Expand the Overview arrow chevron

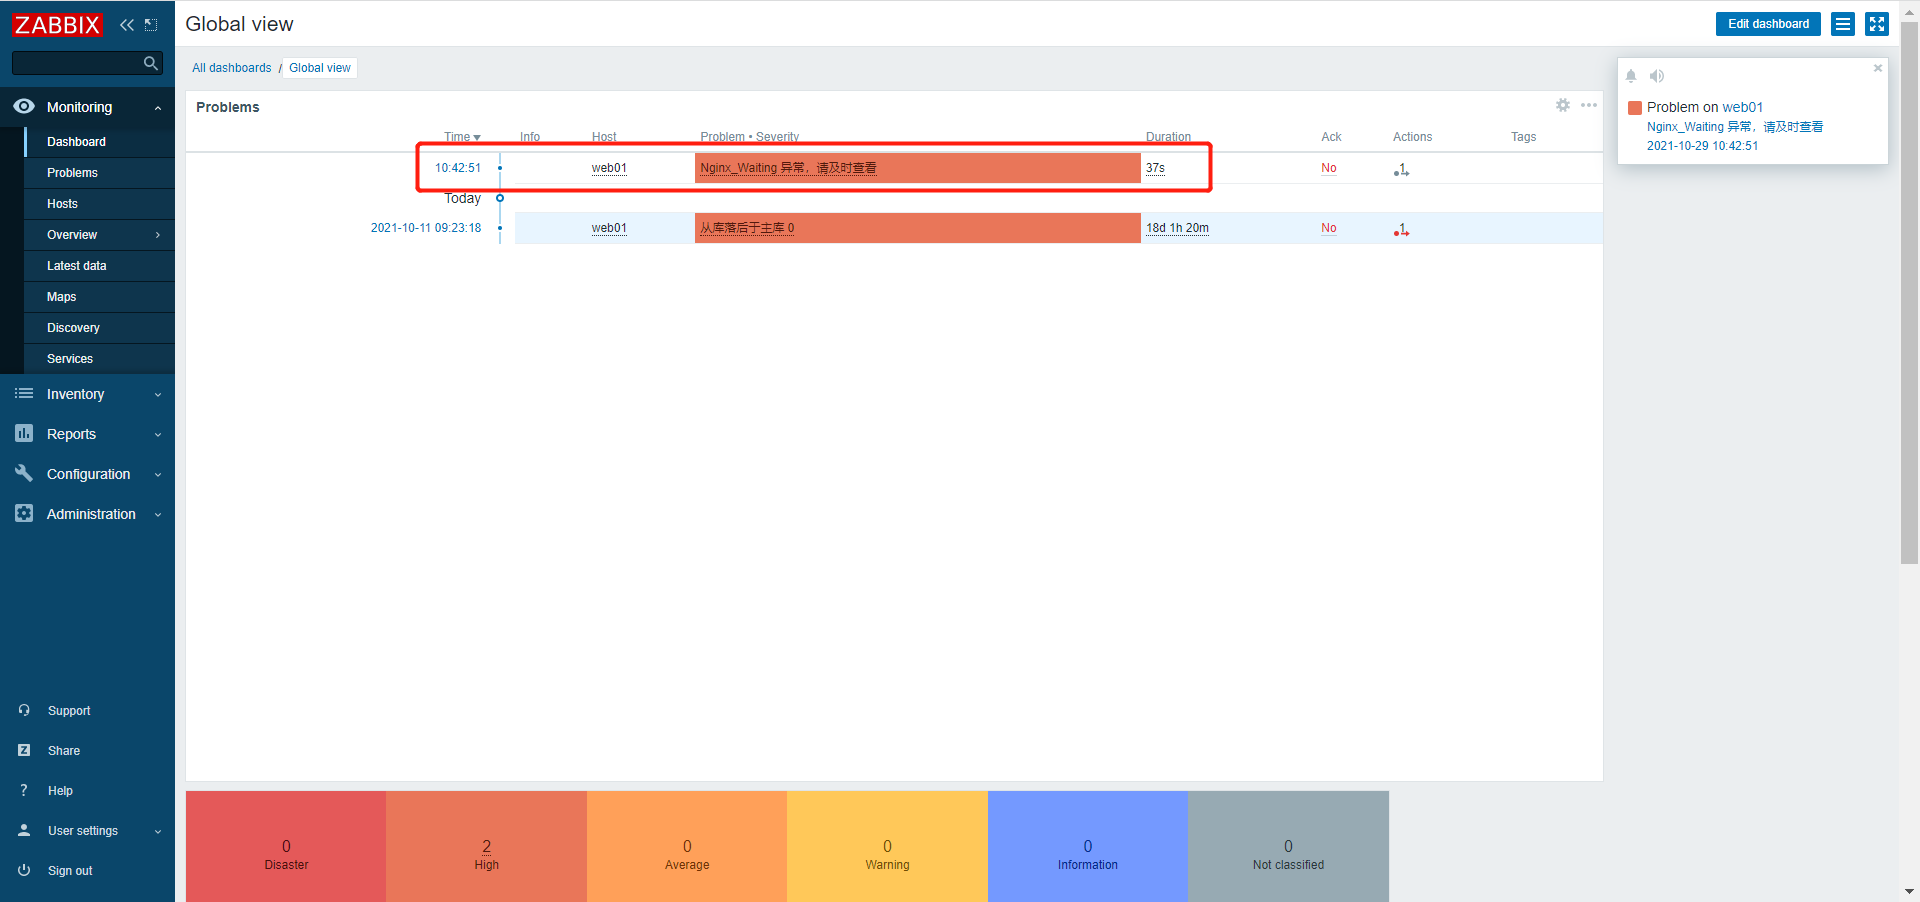158,235
